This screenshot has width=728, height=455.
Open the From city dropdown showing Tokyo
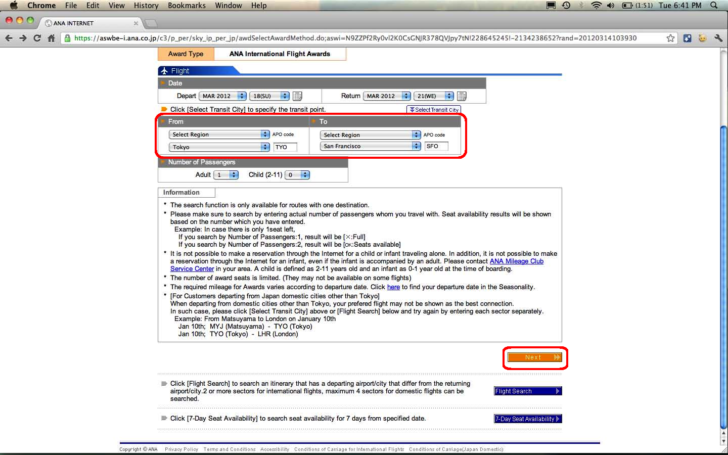[x=219, y=147]
